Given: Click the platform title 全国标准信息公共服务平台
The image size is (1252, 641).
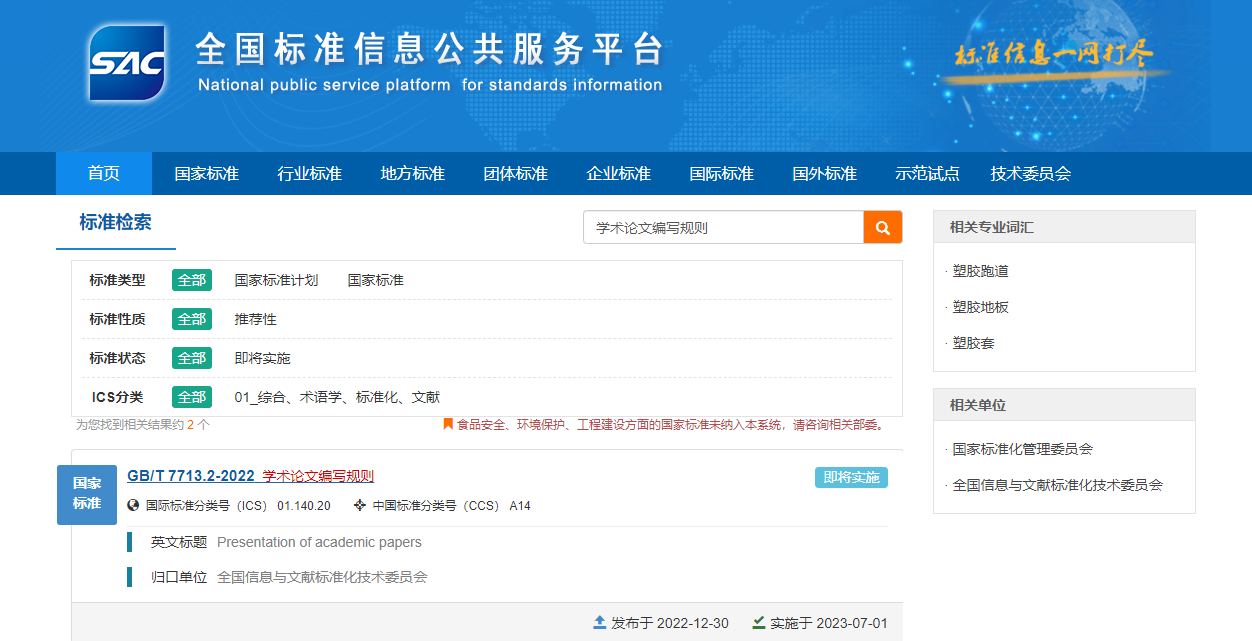Looking at the screenshot, I should 430,48.
